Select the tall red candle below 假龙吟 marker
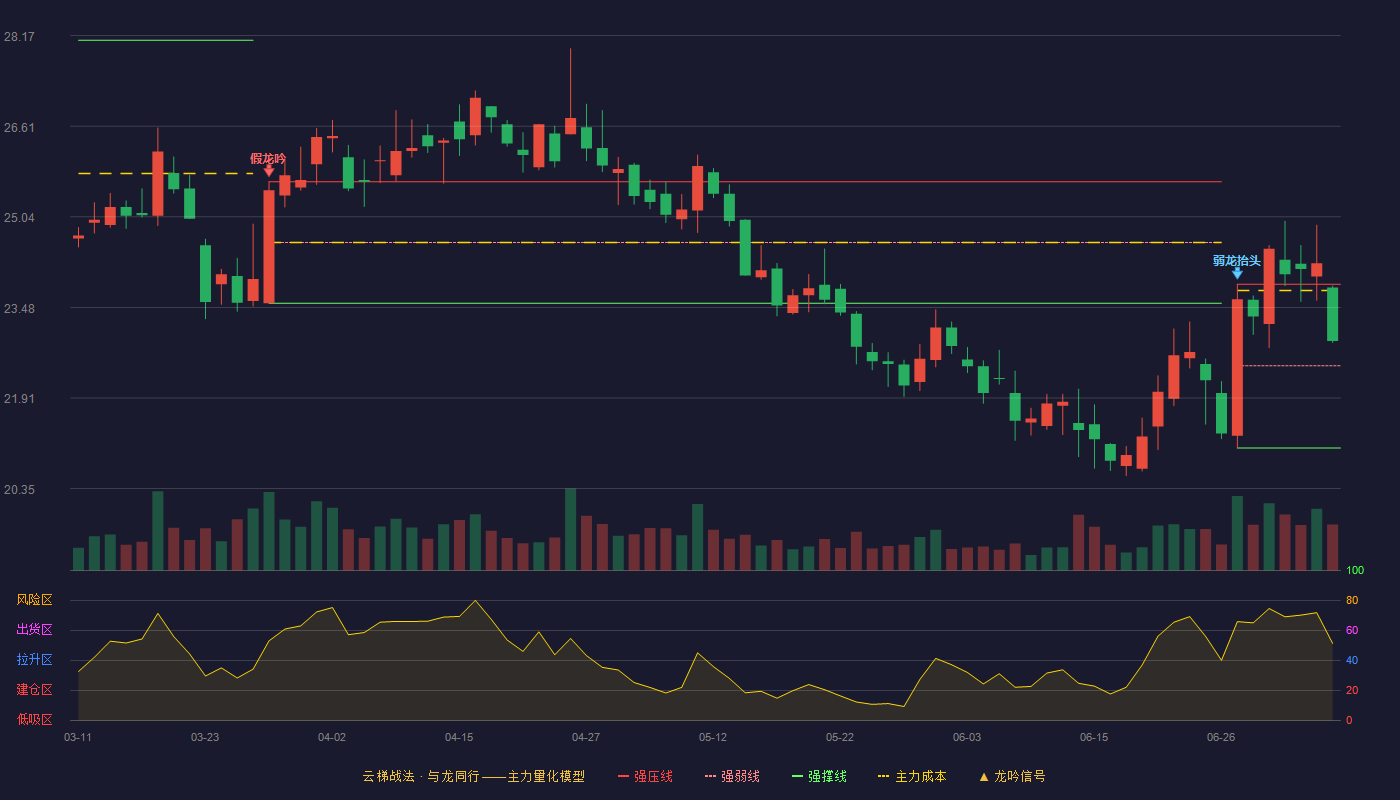The width and height of the screenshot is (1400, 800). pos(269,246)
